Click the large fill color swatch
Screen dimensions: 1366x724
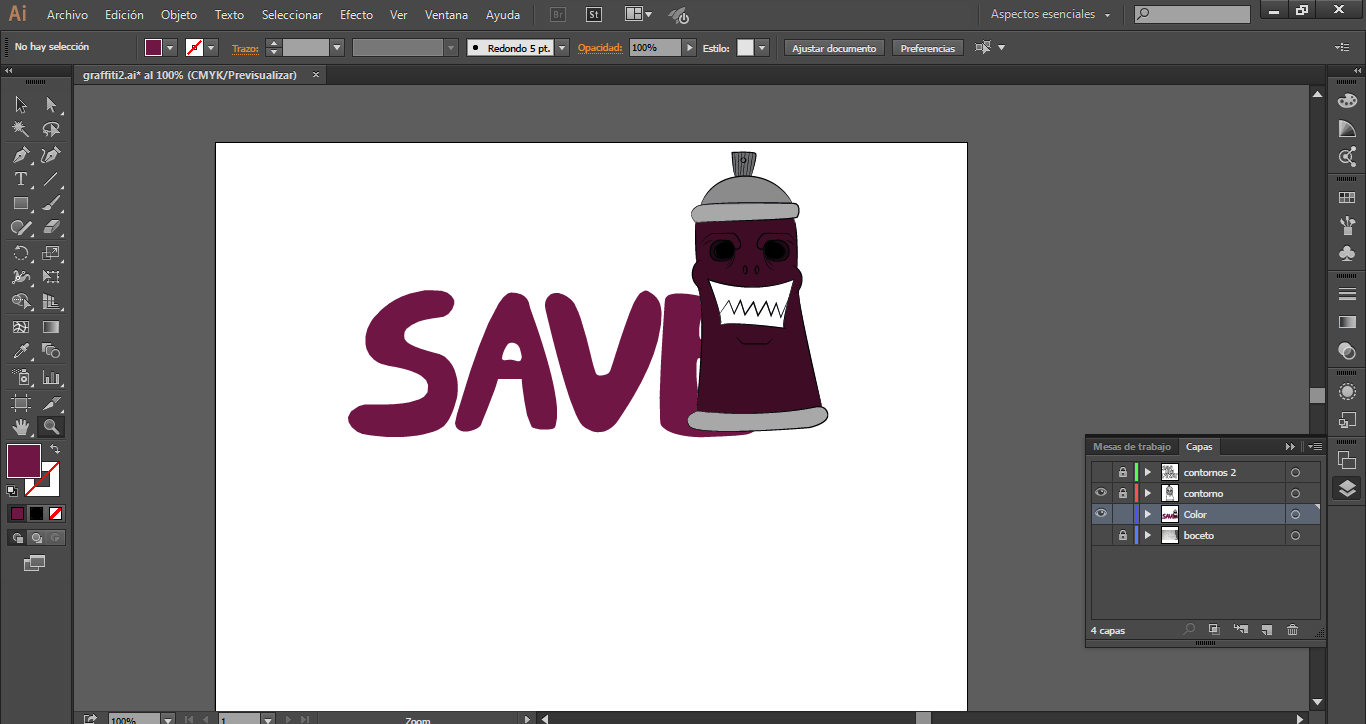[x=24, y=461]
